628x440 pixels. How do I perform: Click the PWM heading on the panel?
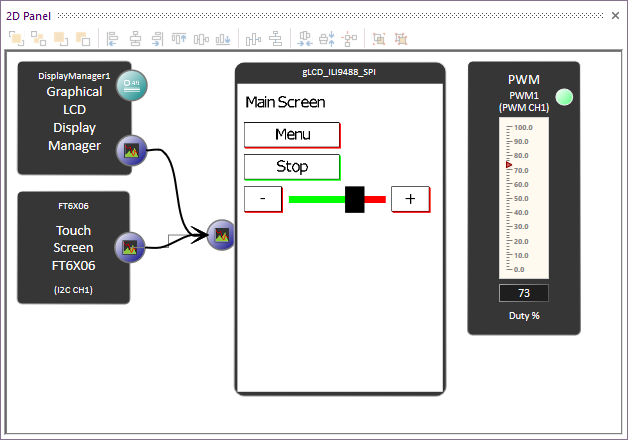coord(524,80)
